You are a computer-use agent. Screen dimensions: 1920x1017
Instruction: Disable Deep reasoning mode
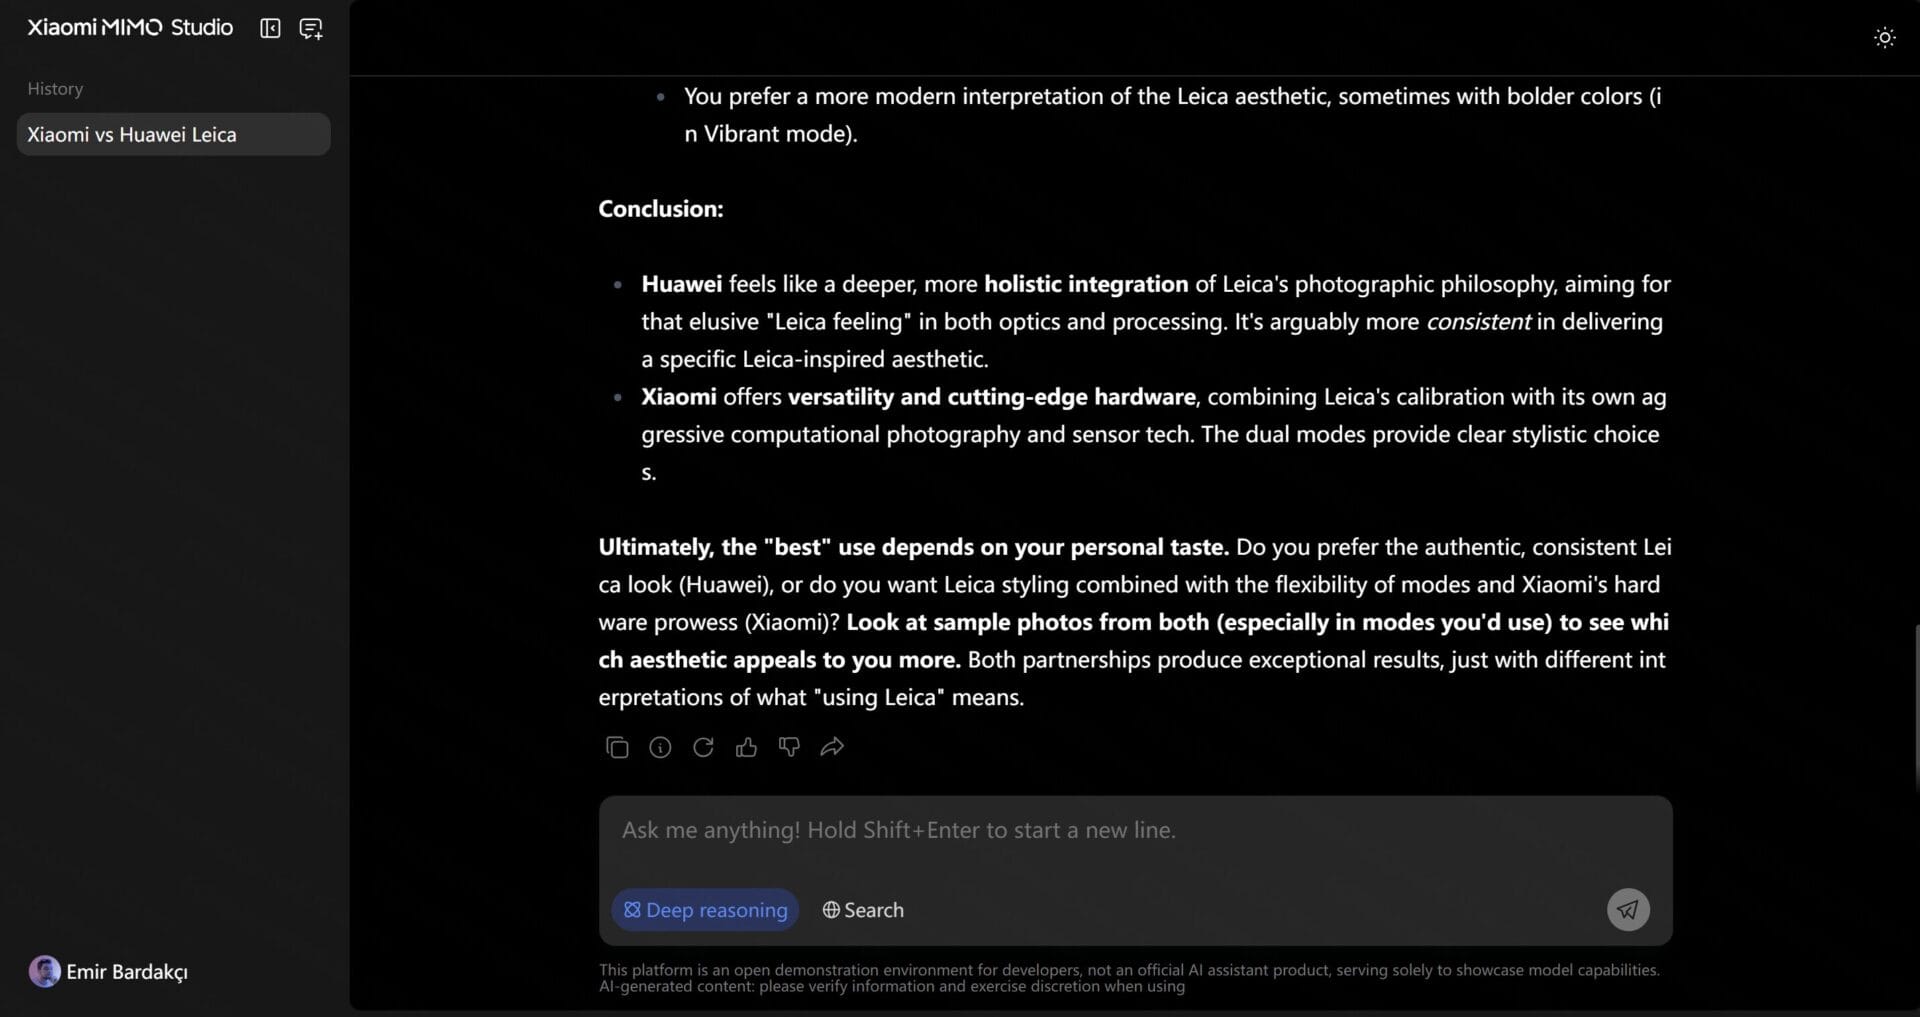(705, 910)
